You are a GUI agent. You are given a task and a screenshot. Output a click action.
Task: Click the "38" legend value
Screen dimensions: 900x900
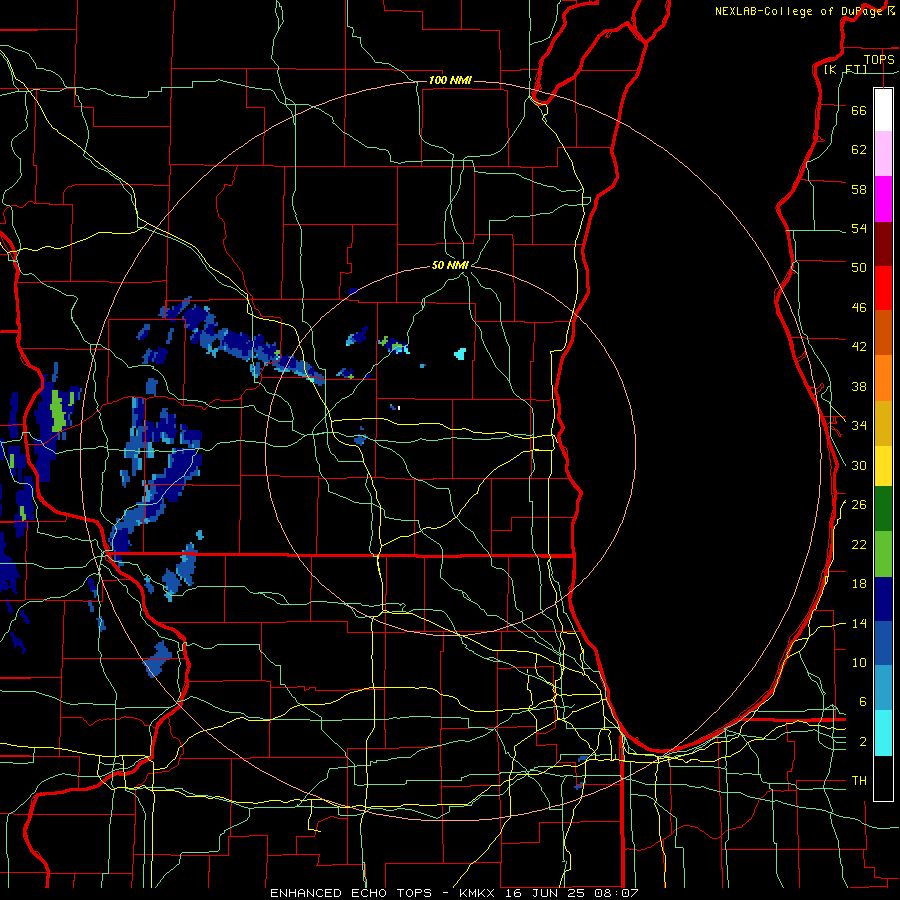859,386
